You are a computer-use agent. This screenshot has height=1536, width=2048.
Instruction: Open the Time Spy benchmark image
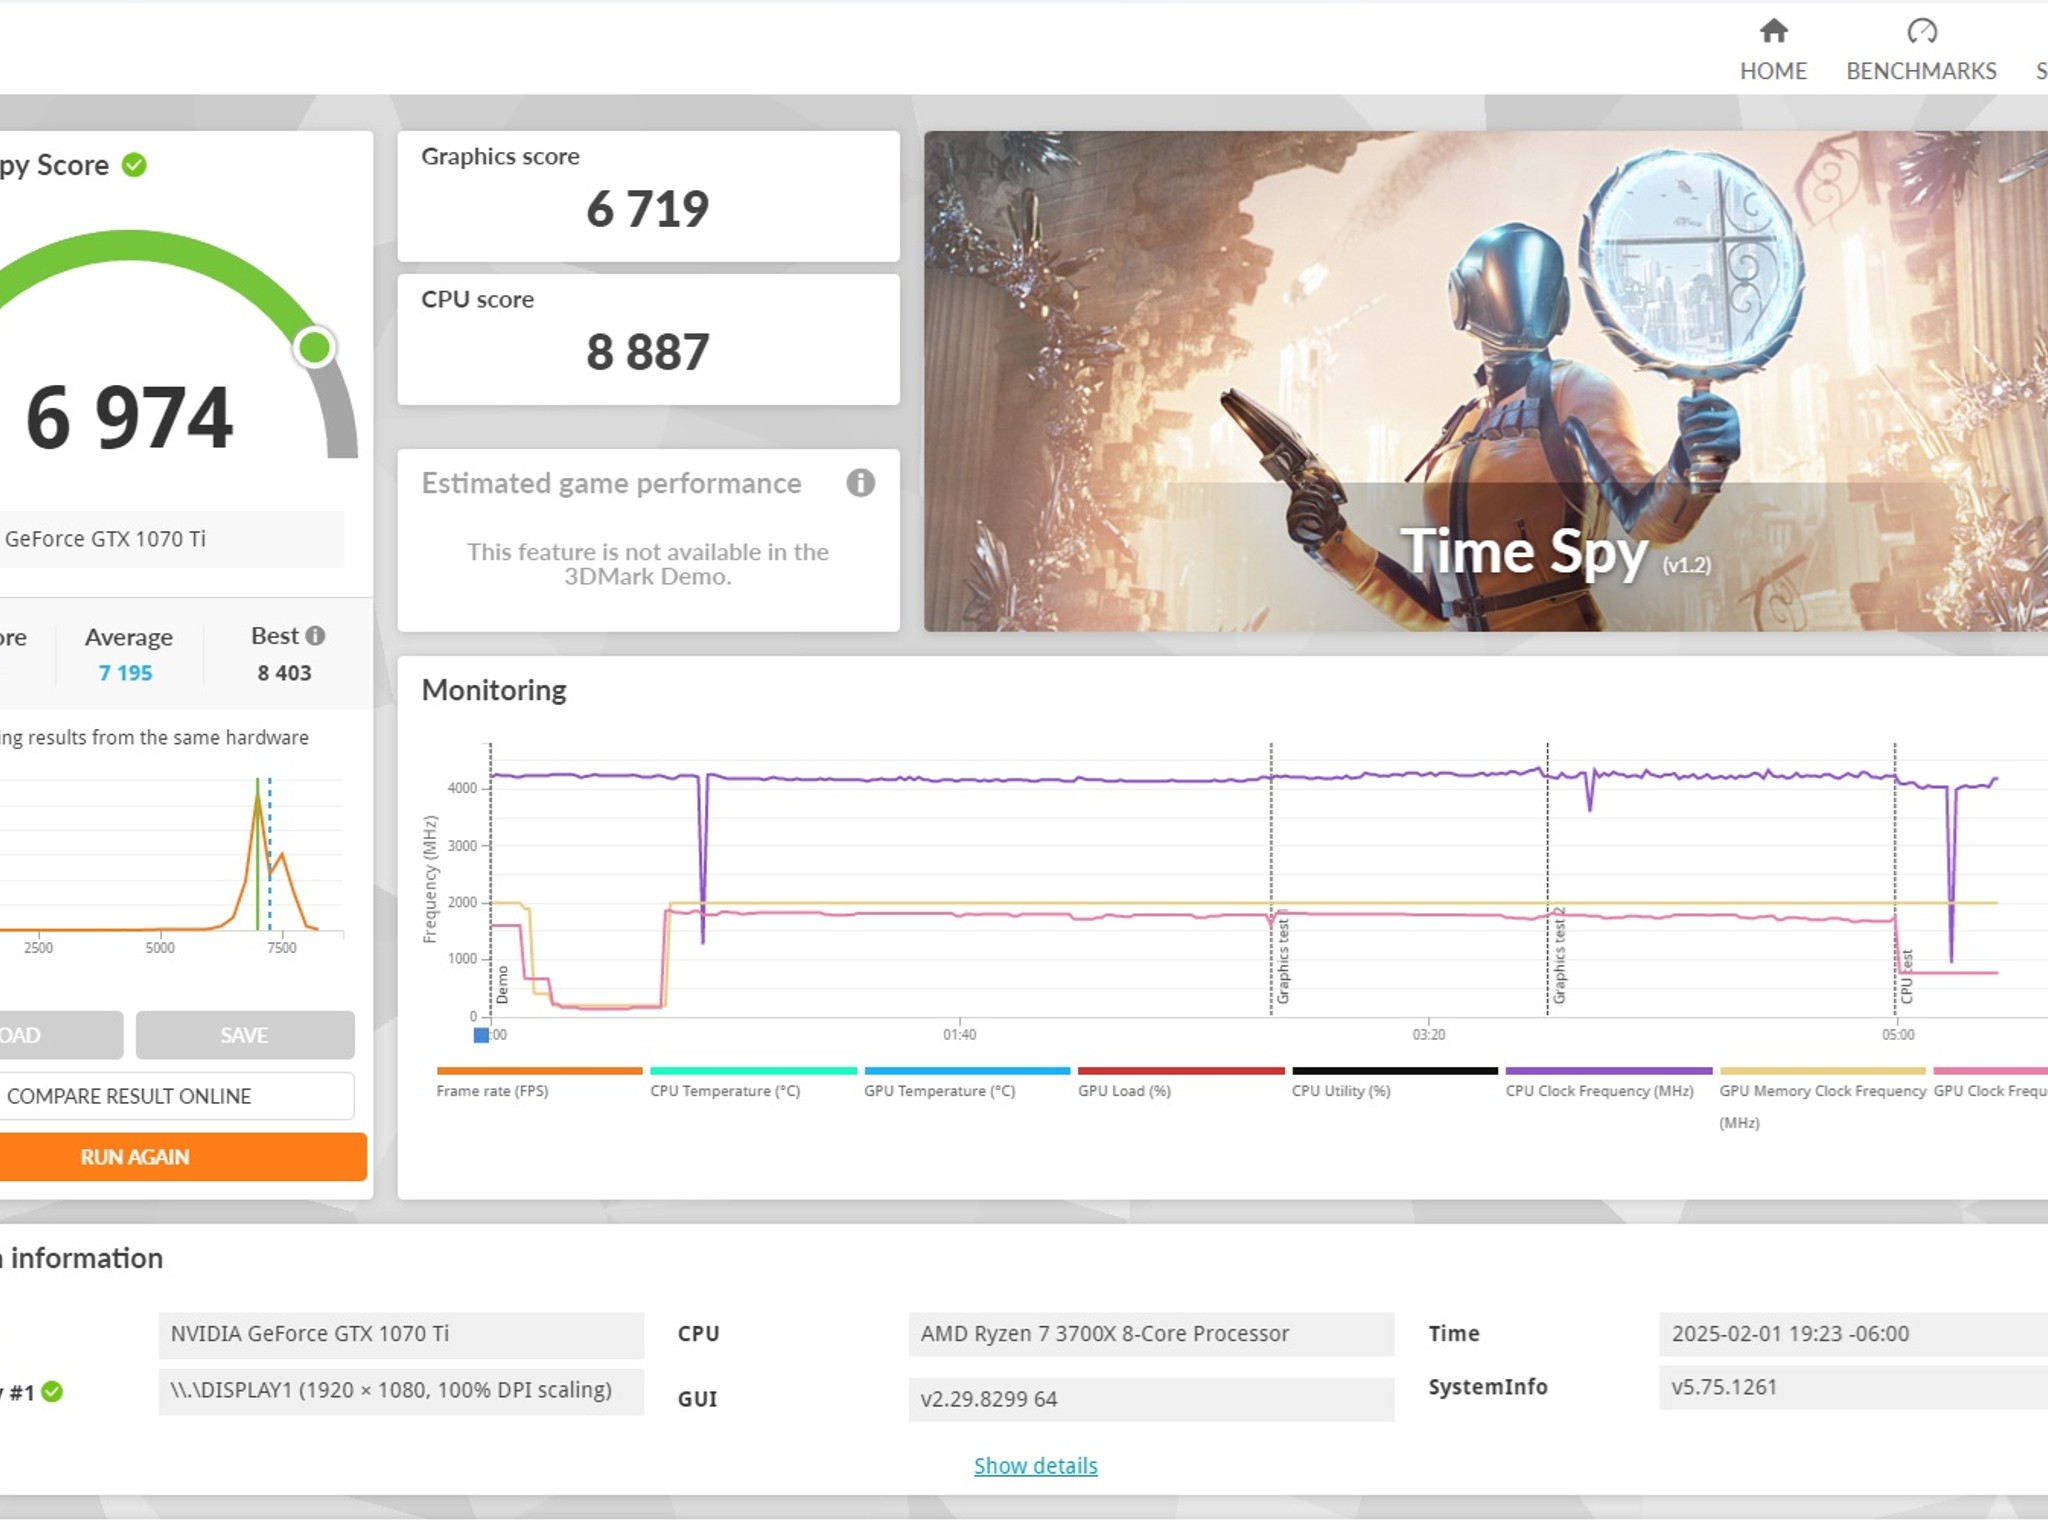[1486, 381]
